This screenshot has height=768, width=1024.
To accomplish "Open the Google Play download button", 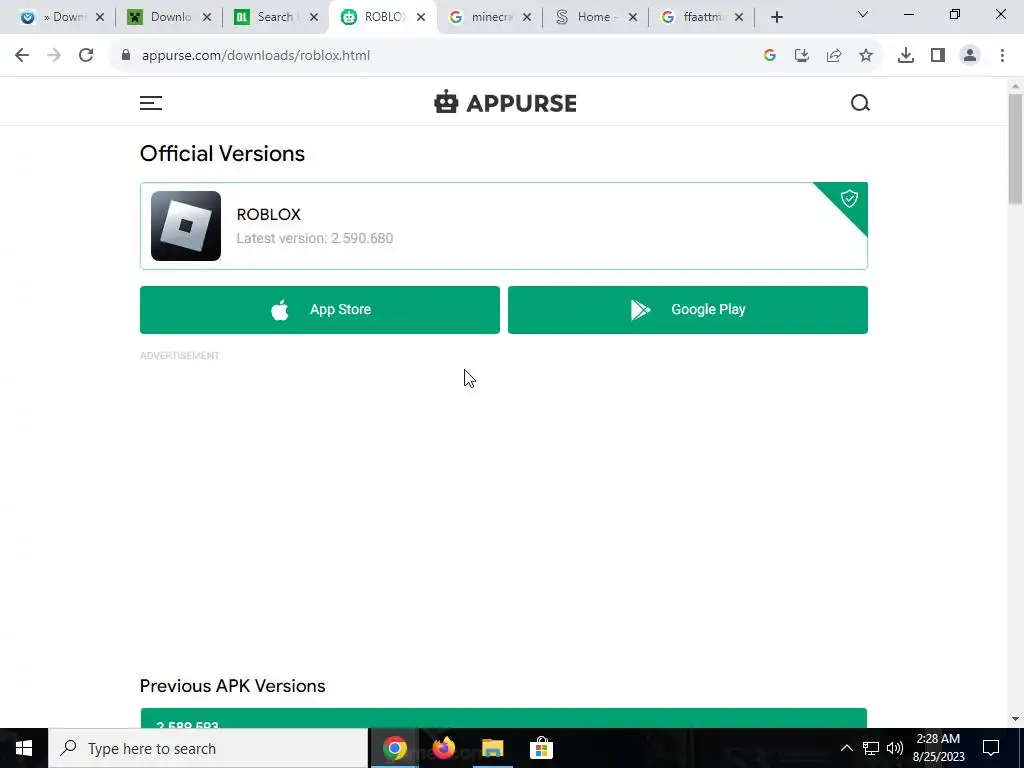I will click(x=688, y=310).
